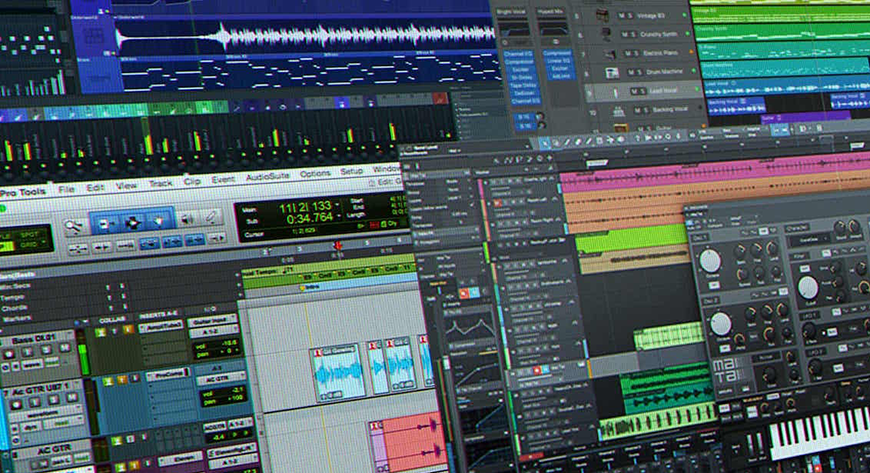This screenshot has height=473, width=870.
Task: Open the Guitar Input selector on Bass track
Action: click(214, 321)
